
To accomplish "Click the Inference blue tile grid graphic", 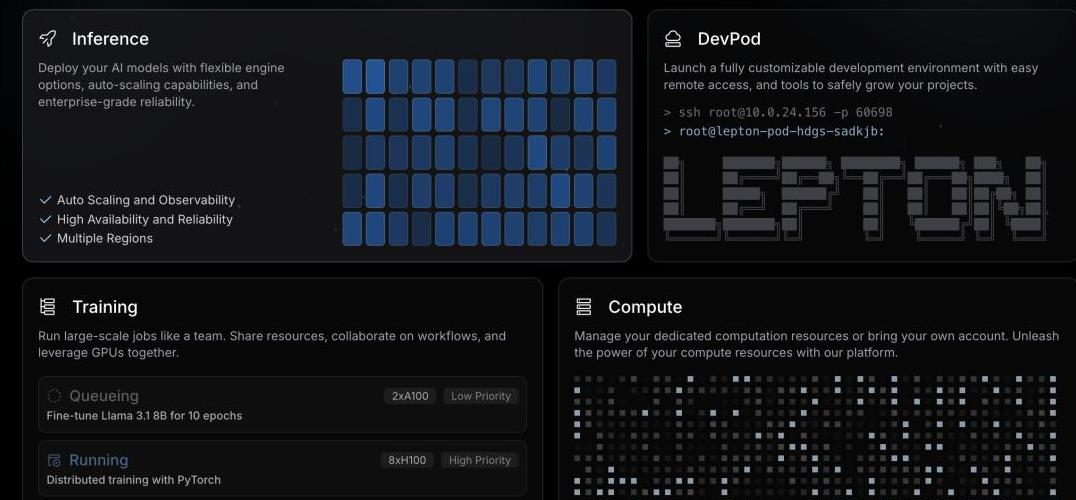I will [479, 152].
